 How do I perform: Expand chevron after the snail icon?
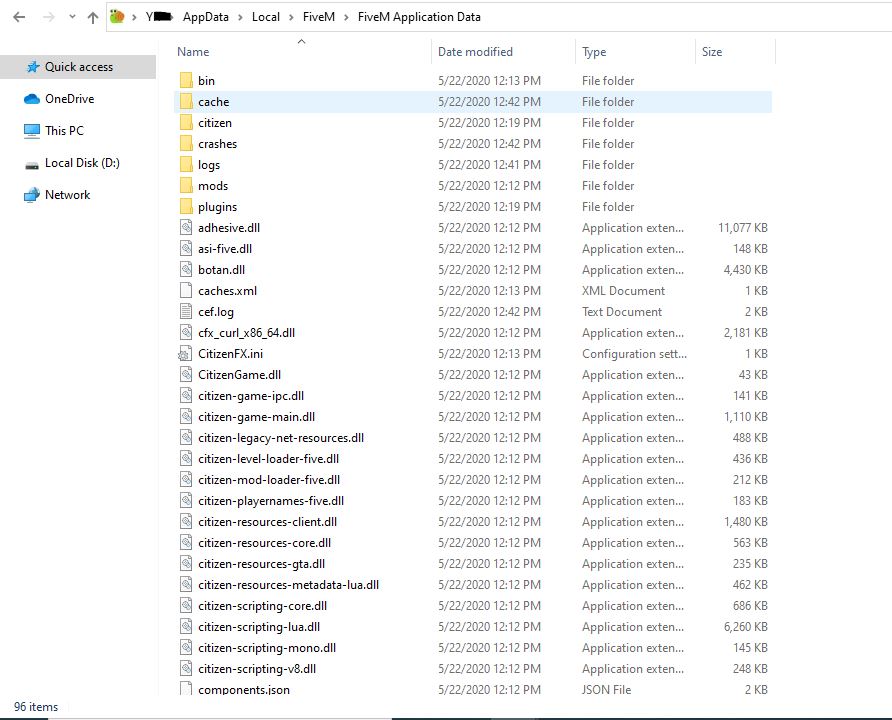coord(134,18)
